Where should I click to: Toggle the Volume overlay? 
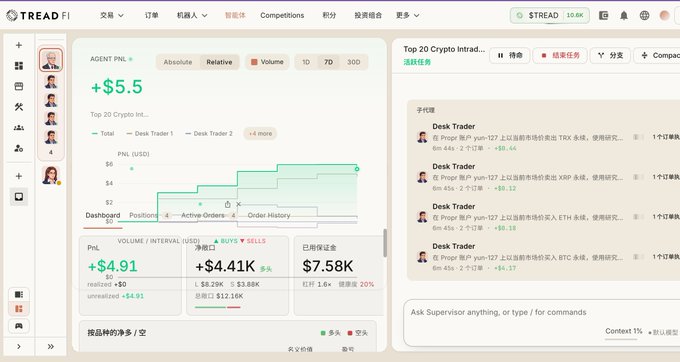267,62
